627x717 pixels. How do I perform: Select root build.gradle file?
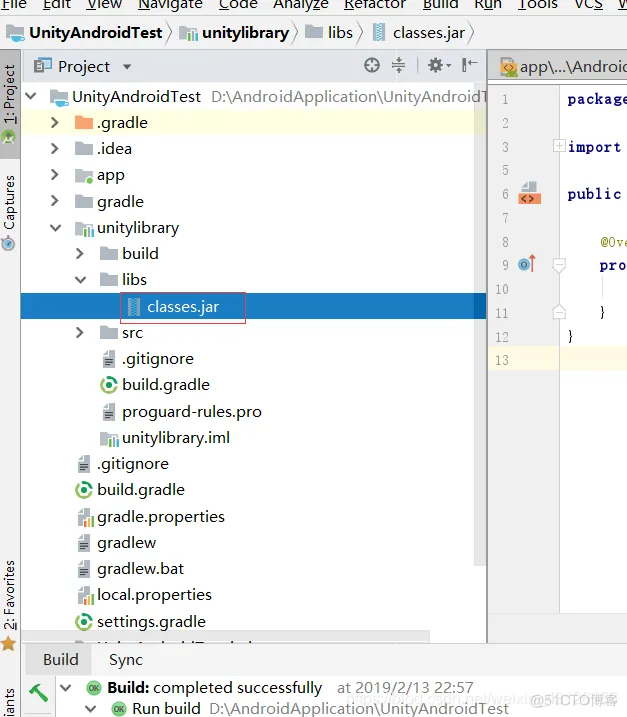pos(141,490)
